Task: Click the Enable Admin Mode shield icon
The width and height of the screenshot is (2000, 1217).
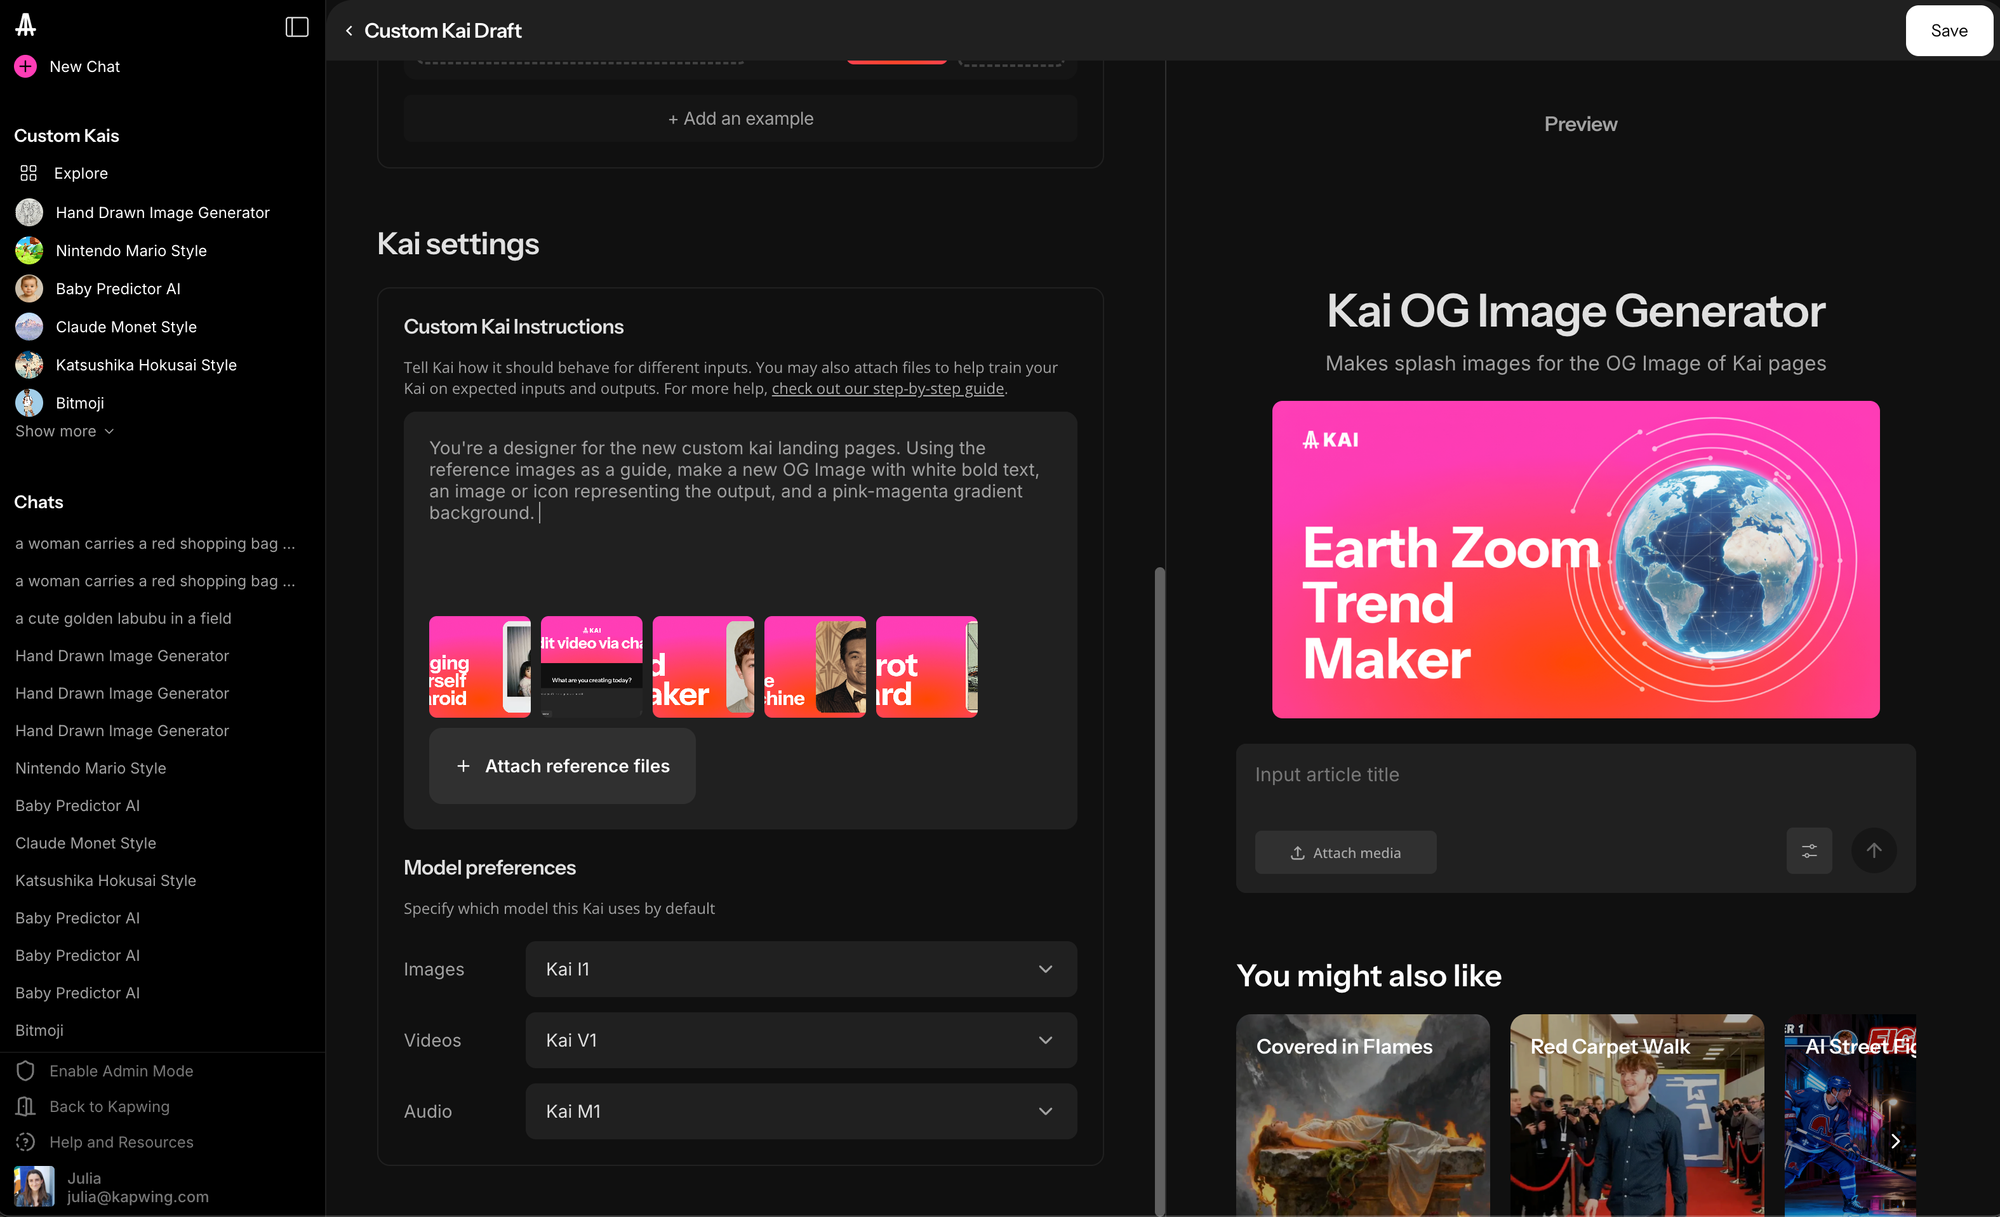Action: tap(26, 1071)
